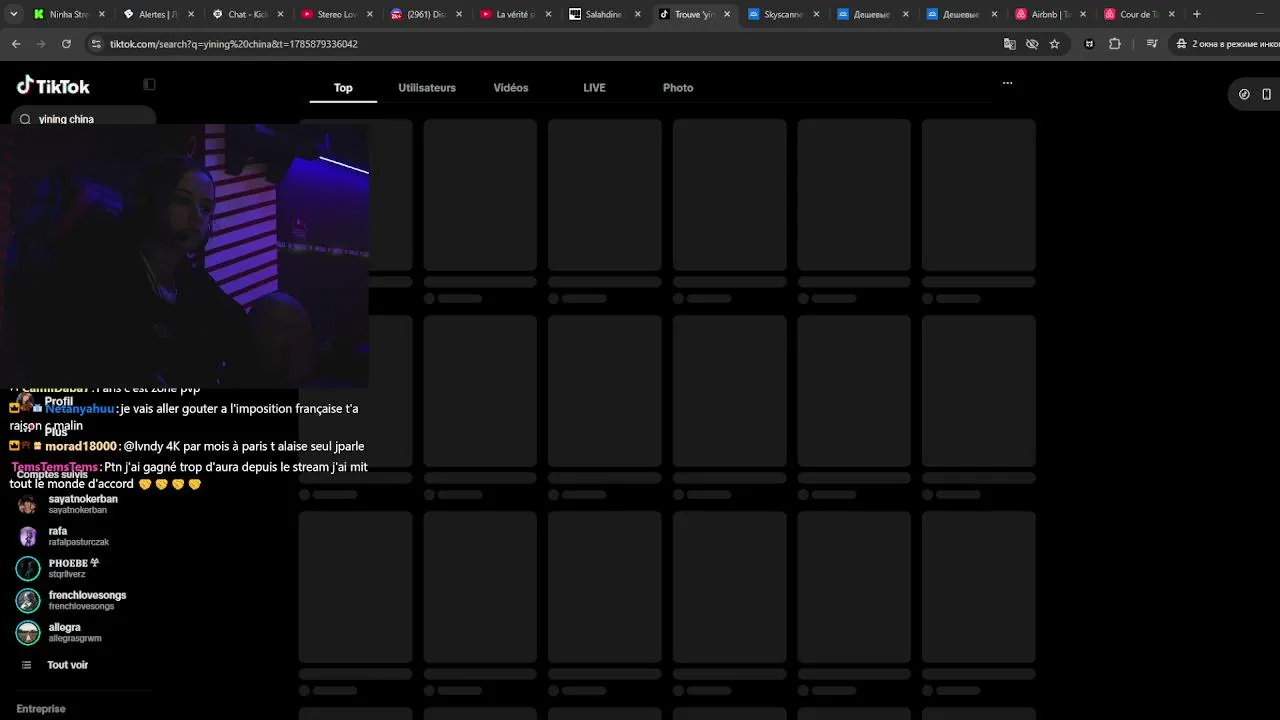This screenshot has height=720, width=1280.
Task: Select the Top results tab
Action: (343, 88)
